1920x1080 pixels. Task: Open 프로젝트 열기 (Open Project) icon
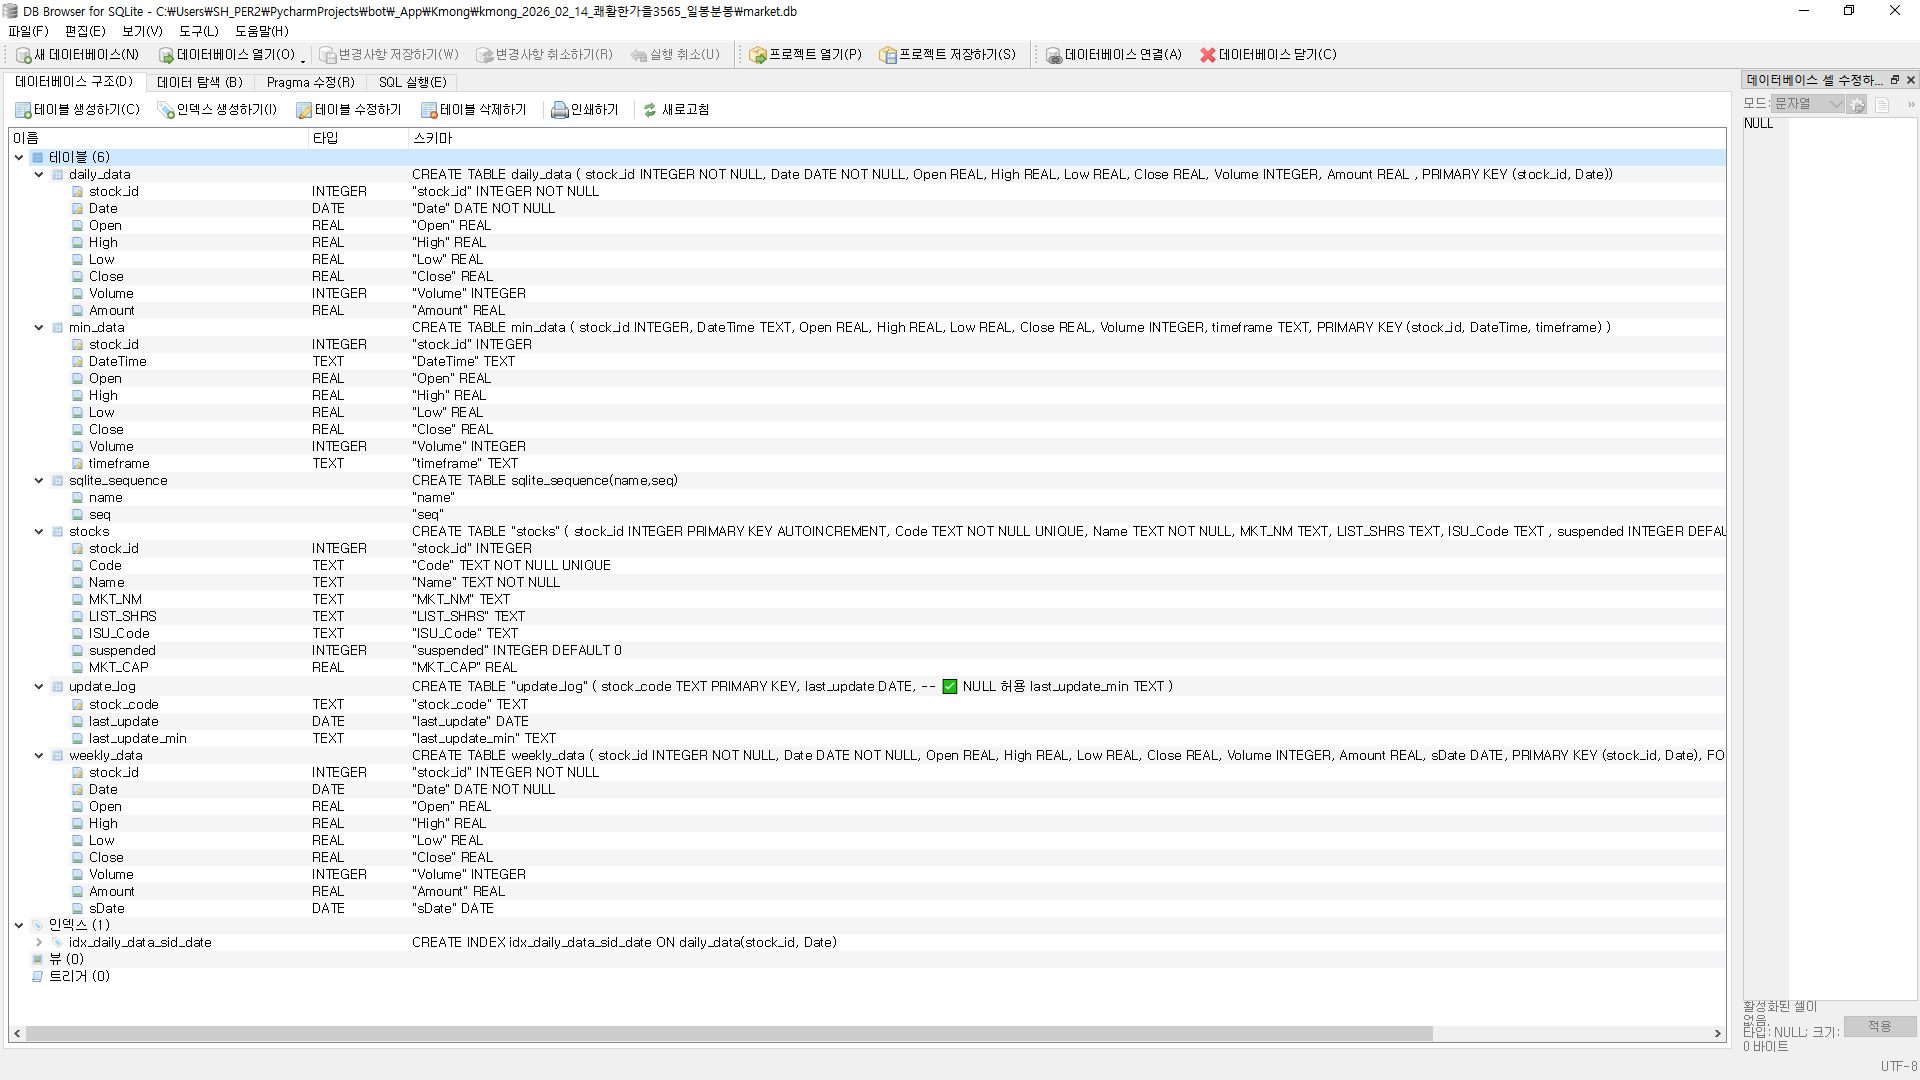[758, 55]
